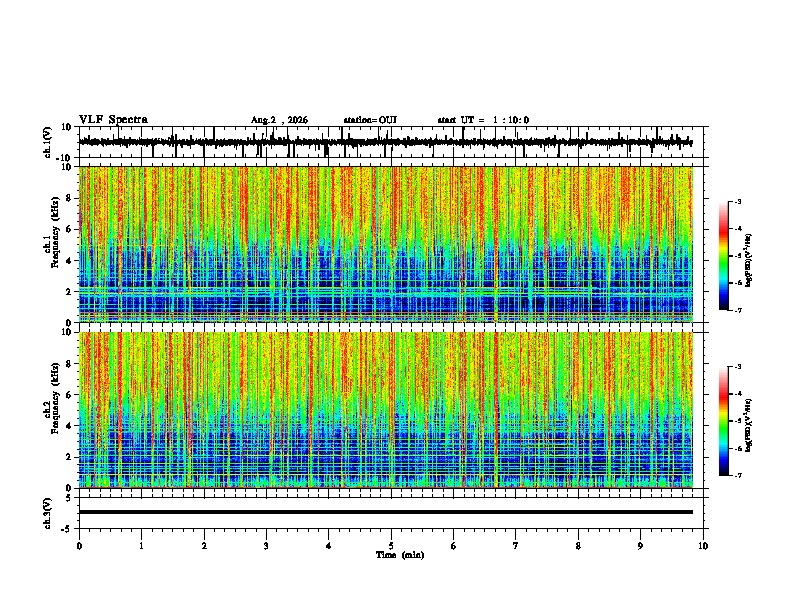Click the '-7' label on the ch.2 color bar

[737, 475]
